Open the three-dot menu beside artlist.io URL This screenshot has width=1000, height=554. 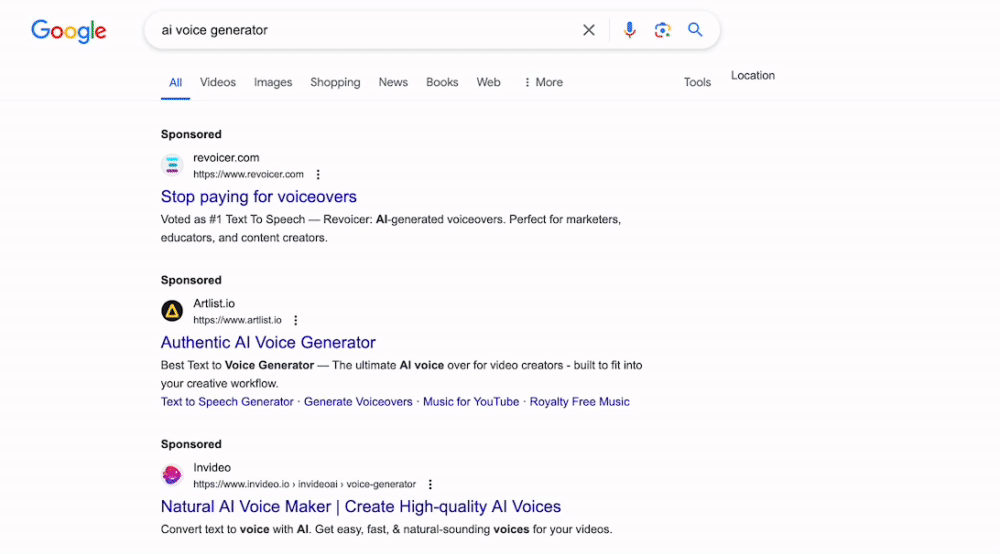[295, 321]
